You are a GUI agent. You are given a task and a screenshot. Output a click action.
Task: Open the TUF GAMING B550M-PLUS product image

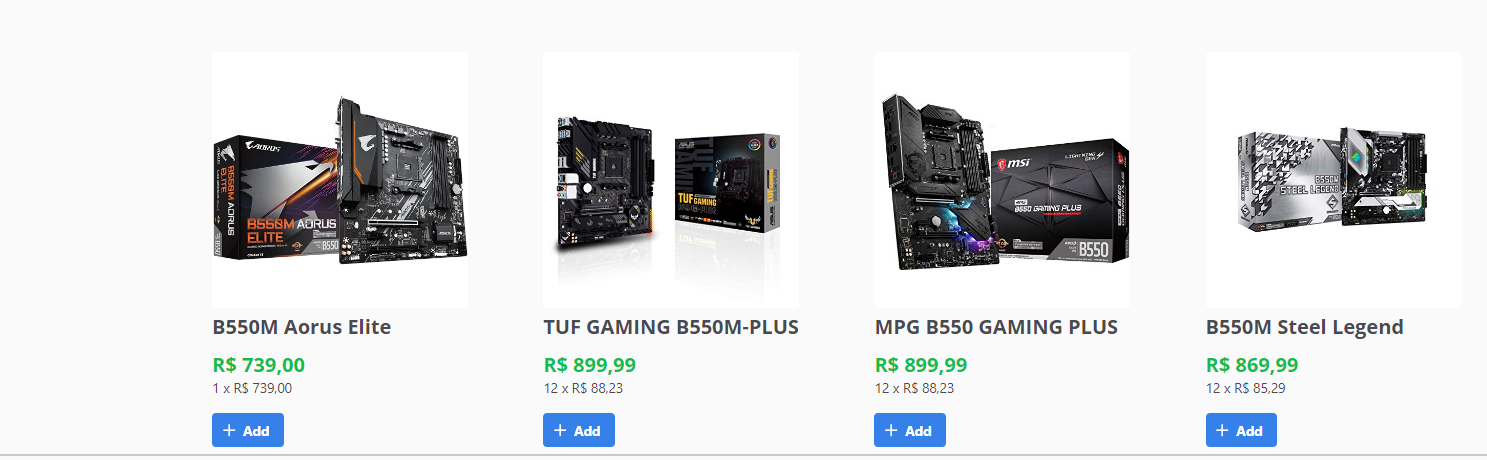671,180
